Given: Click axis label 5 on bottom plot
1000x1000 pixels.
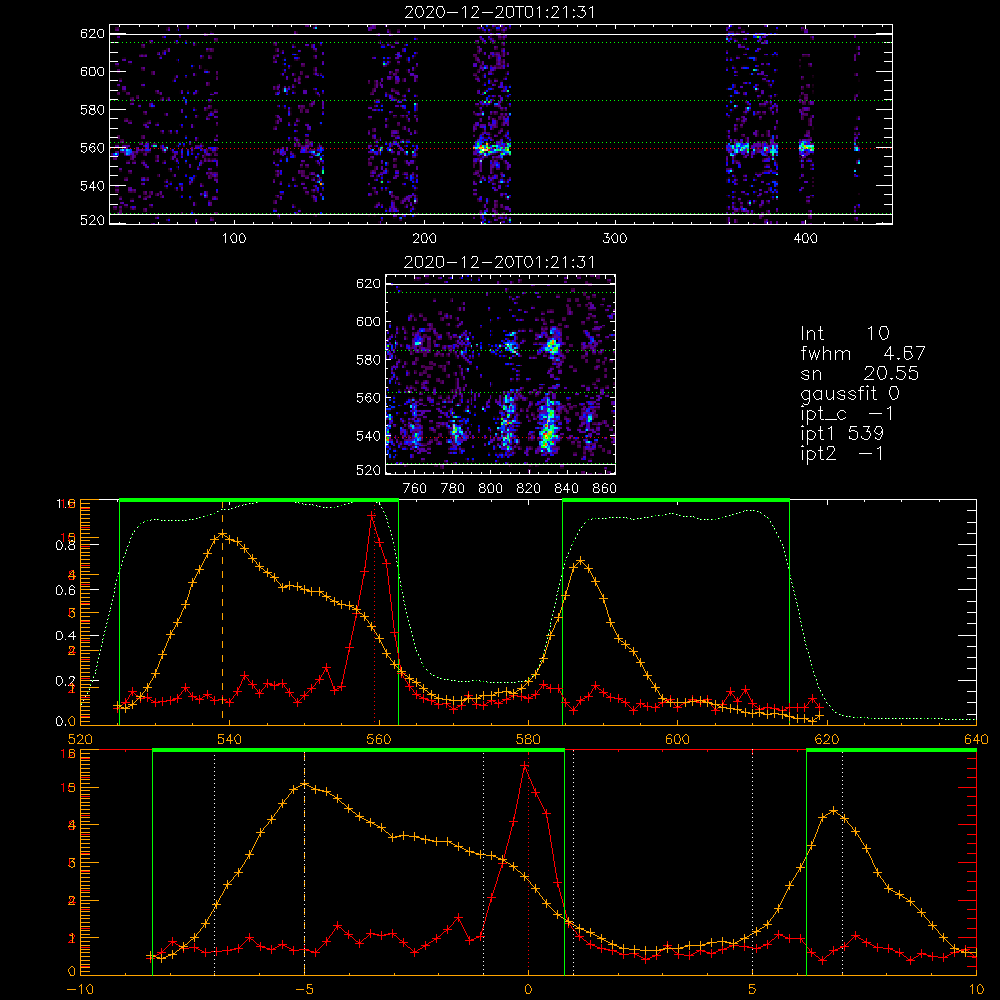Looking at the screenshot, I should [753, 990].
